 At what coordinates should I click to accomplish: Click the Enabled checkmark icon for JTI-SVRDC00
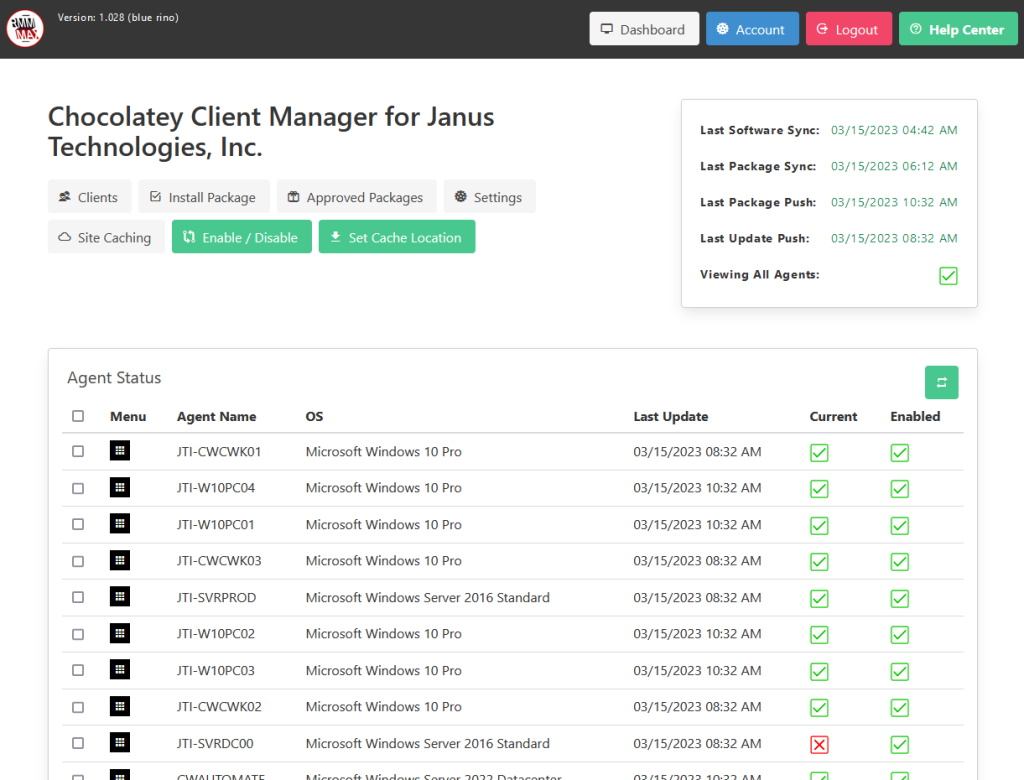click(899, 744)
